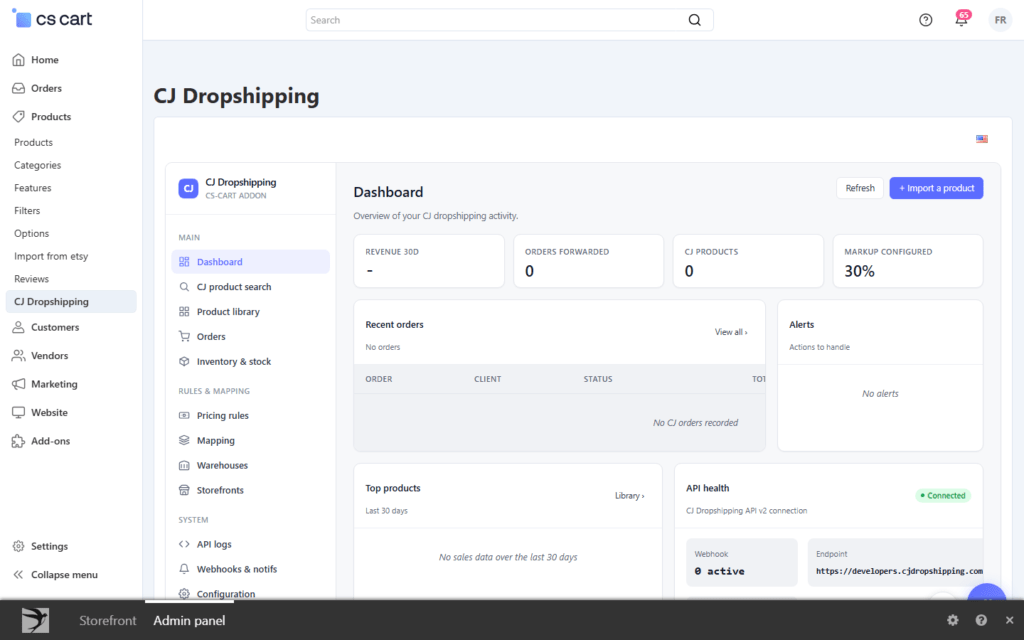Click the '0 active' webhook value
The height and width of the screenshot is (640, 1024).
pyautogui.click(x=719, y=571)
